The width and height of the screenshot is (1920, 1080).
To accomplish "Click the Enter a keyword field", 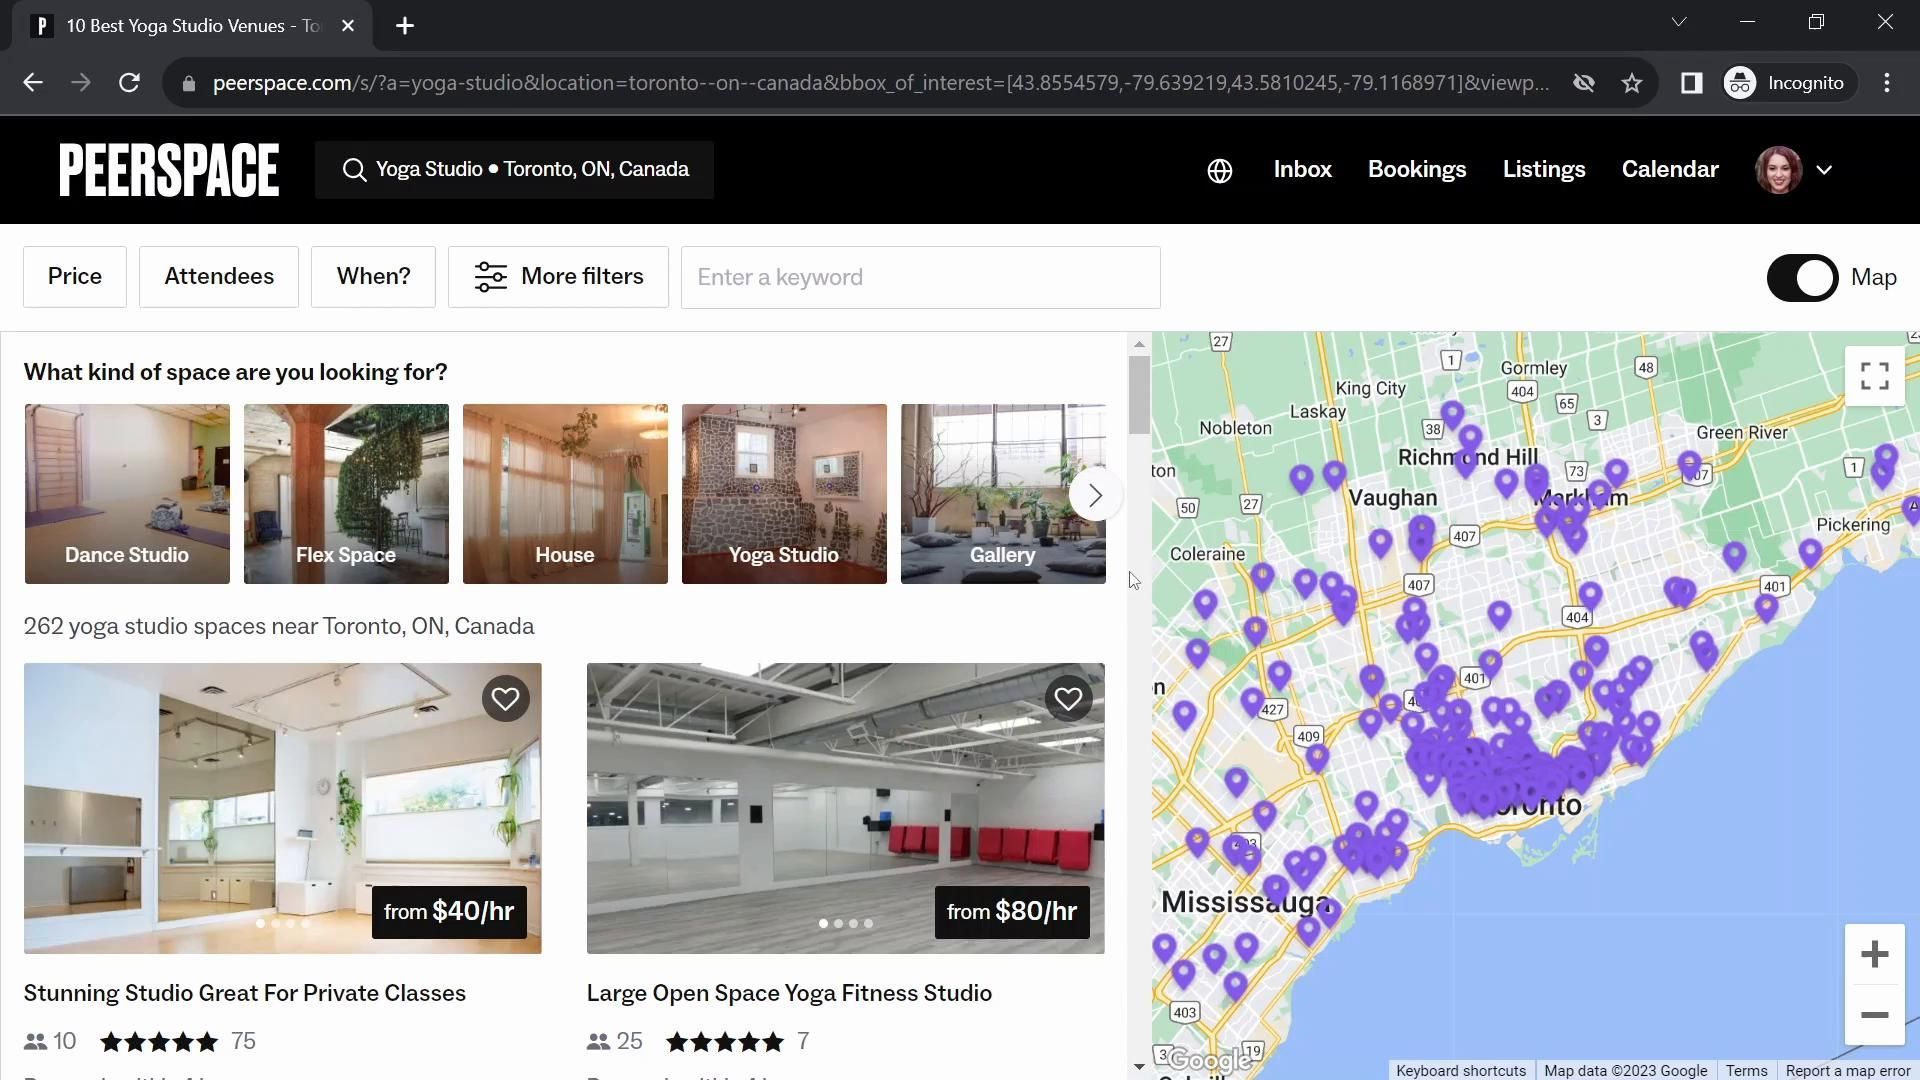I will (920, 278).
